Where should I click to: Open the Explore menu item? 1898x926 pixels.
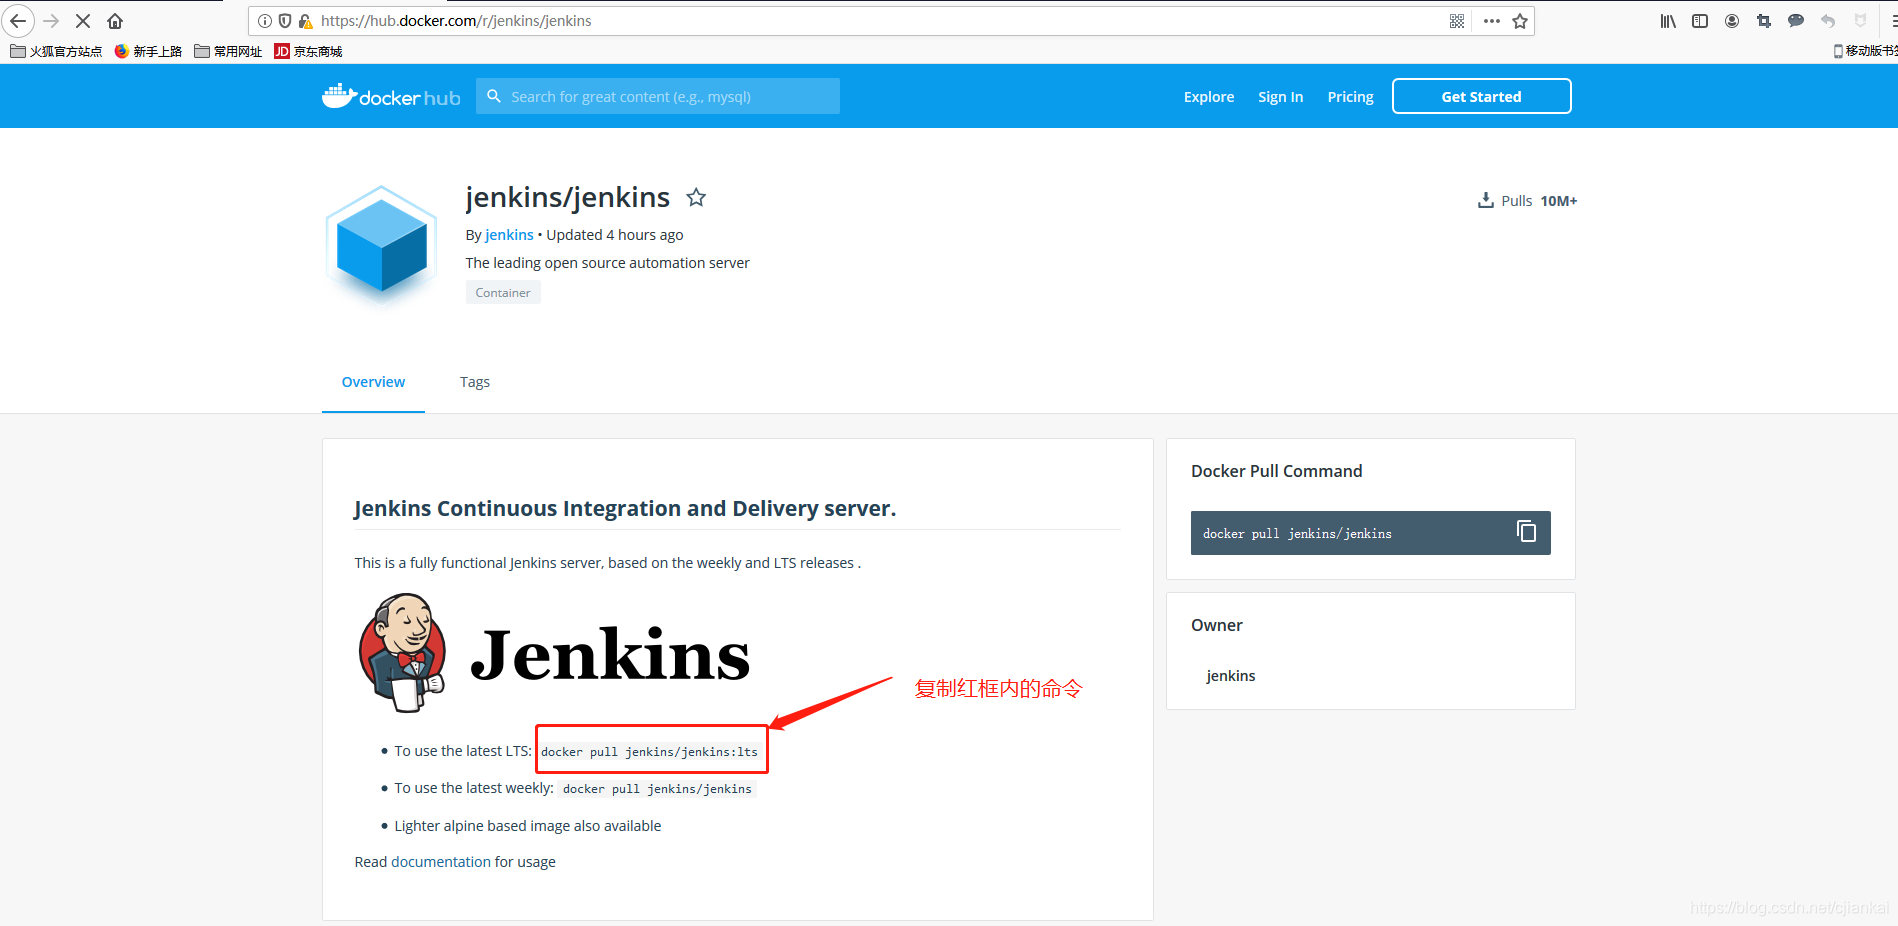[1209, 97]
